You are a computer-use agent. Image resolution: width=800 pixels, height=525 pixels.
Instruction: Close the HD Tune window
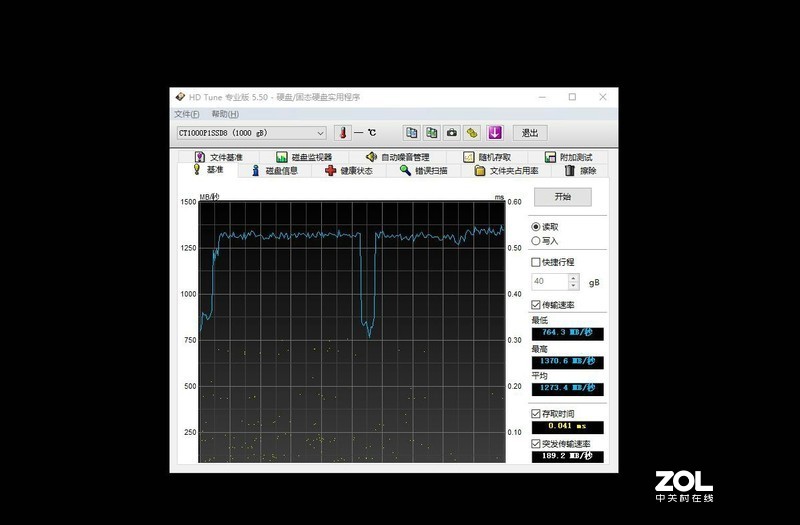603,97
